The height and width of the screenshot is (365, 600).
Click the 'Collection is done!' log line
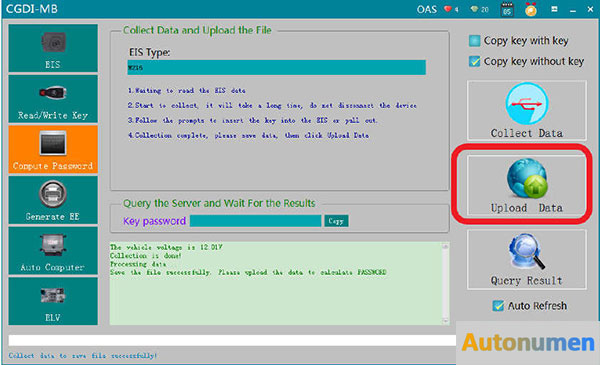click(146, 256)
